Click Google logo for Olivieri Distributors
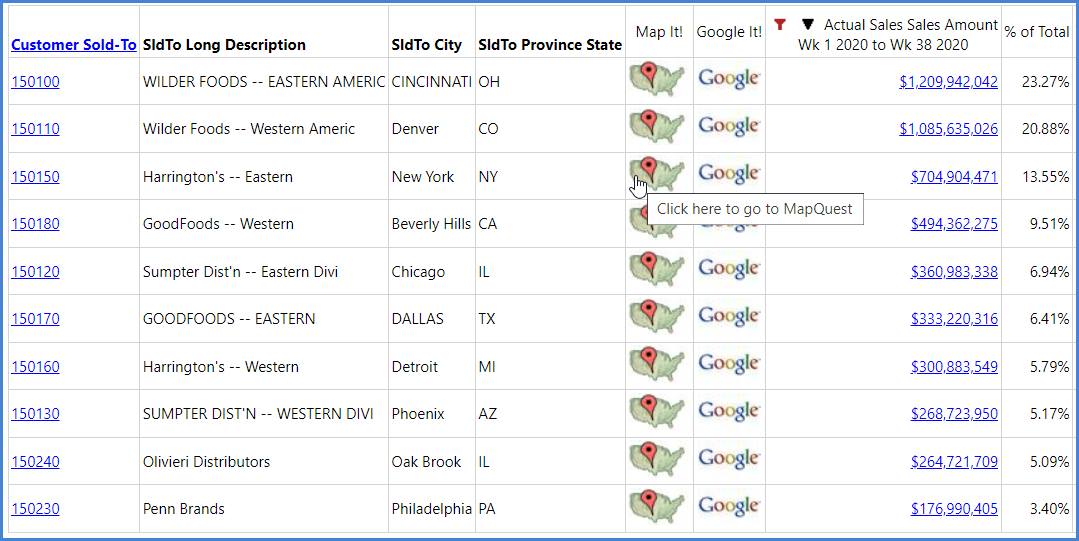 point(729,459)
